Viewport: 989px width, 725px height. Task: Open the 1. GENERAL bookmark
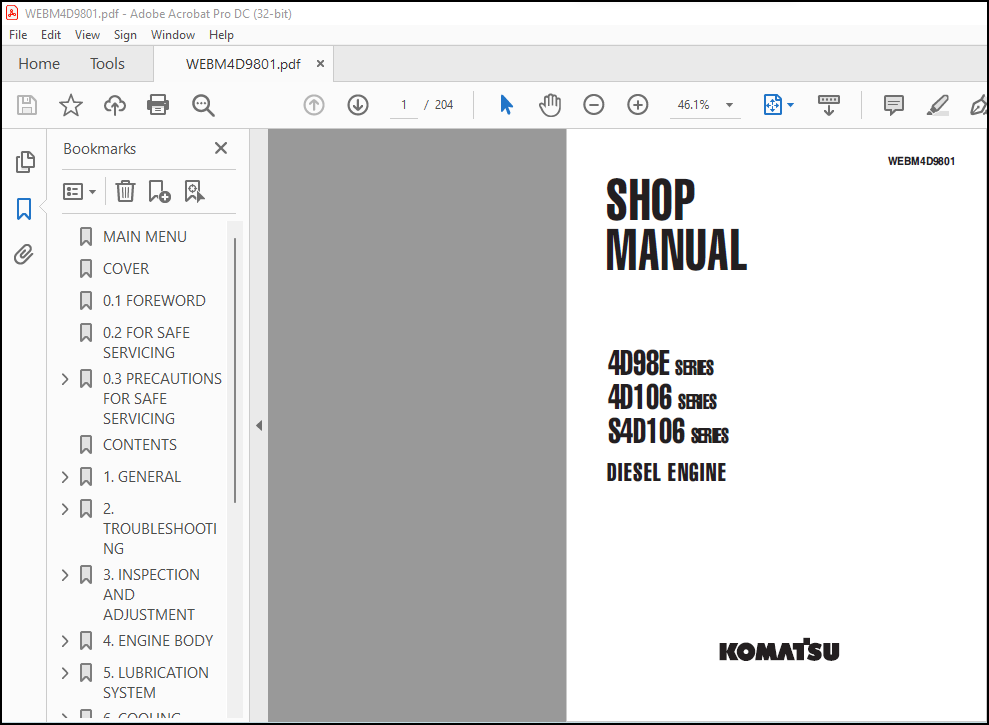pos(142,477)
